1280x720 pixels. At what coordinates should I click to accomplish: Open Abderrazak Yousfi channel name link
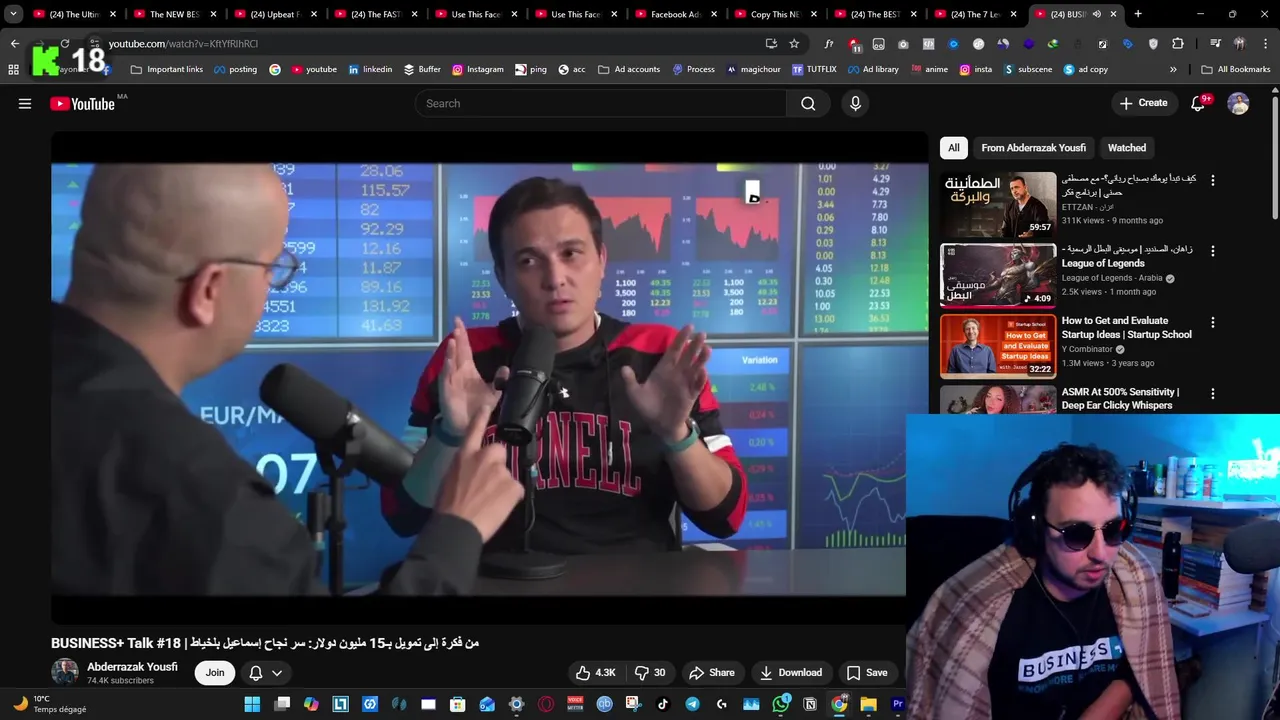(x=132, y=667)
